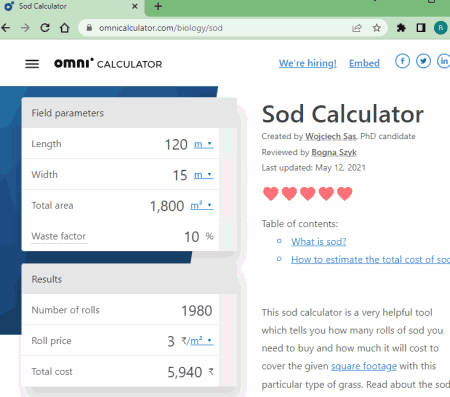450x397 pixels.
Task: Open the Omni hamburger menu
Action: pyautogui.click(x=32, y=64)
